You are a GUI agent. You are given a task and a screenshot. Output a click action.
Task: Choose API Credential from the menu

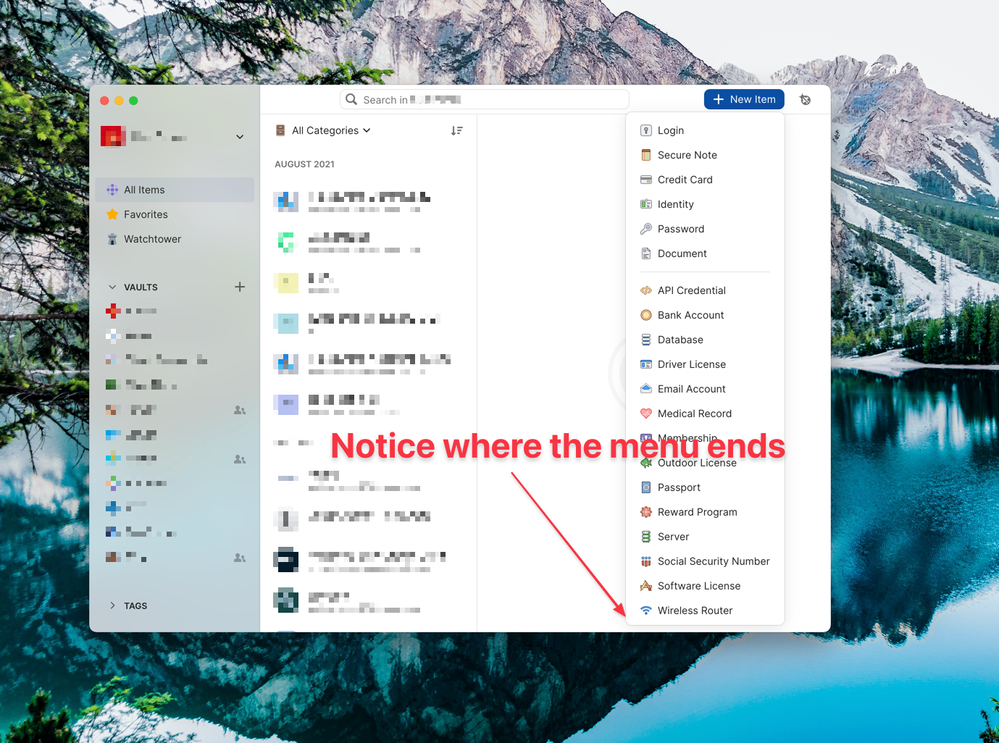(x=691, y=291)
